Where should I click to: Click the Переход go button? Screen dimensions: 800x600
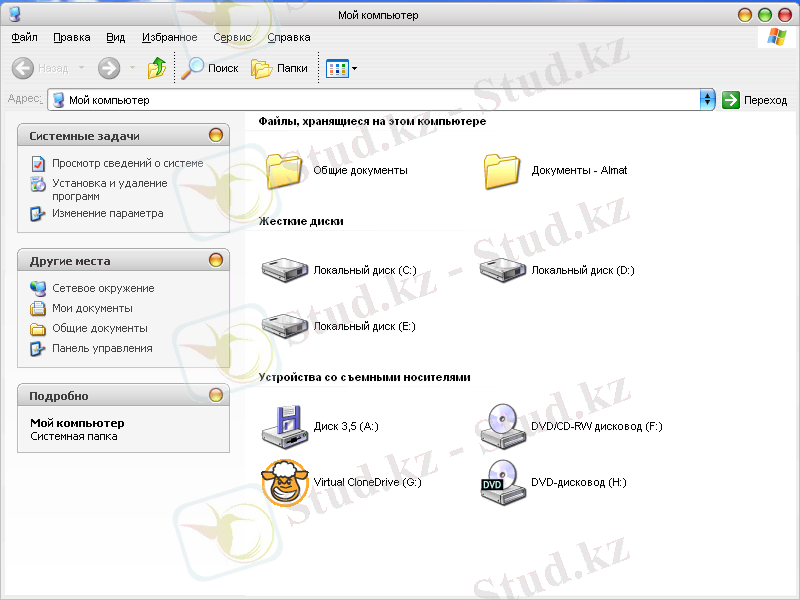[755, 100]
